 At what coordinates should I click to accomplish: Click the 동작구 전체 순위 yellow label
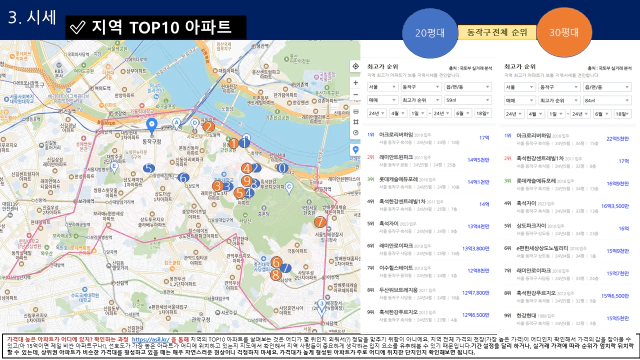497,32
